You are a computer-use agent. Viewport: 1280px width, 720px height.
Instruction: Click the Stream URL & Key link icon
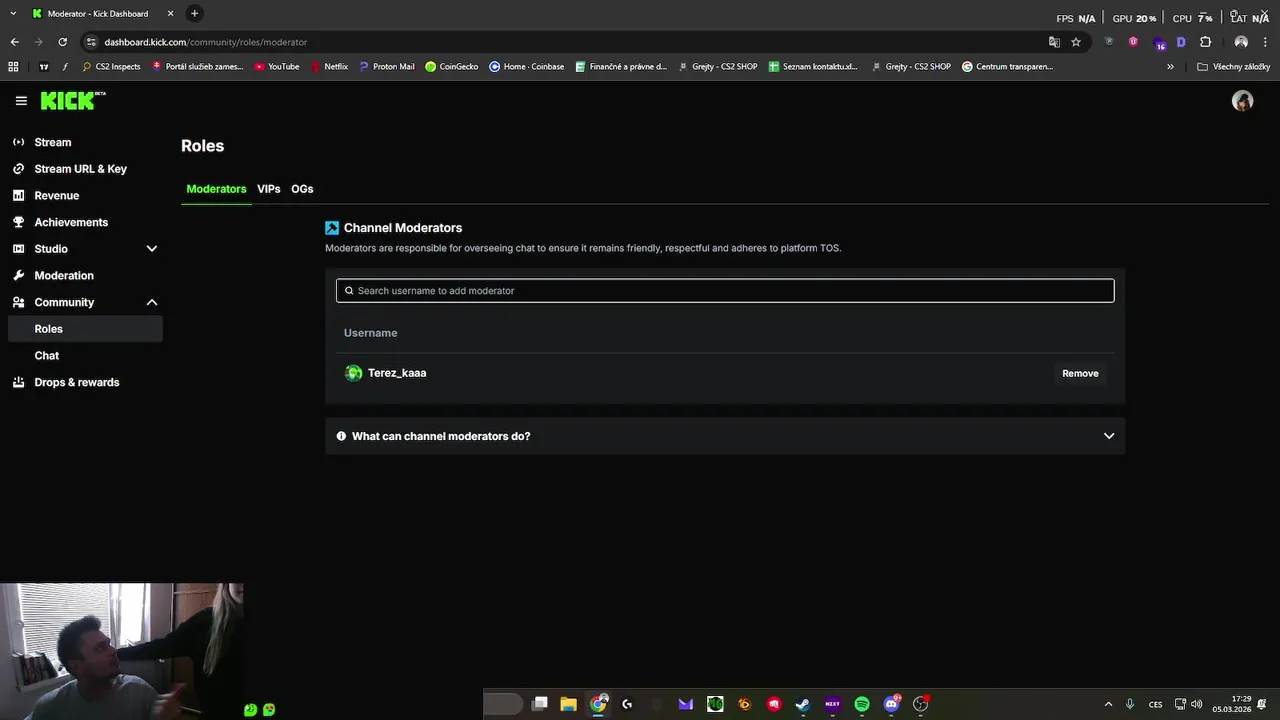18,169
